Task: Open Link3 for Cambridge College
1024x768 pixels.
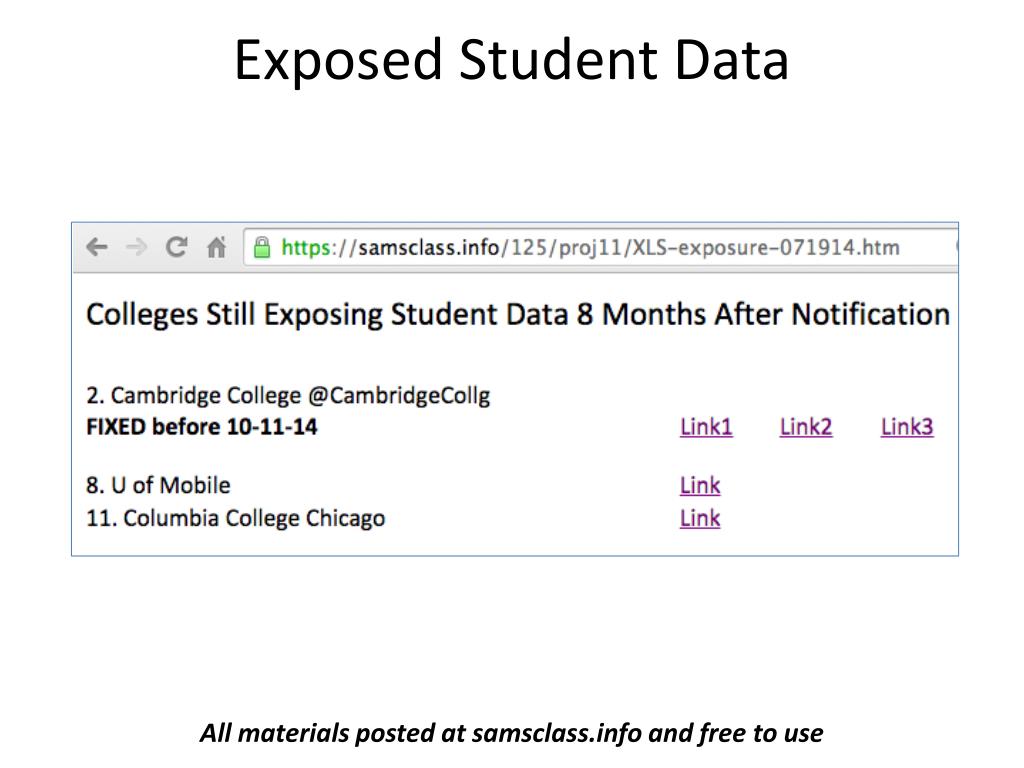Action: click(907, 426)
